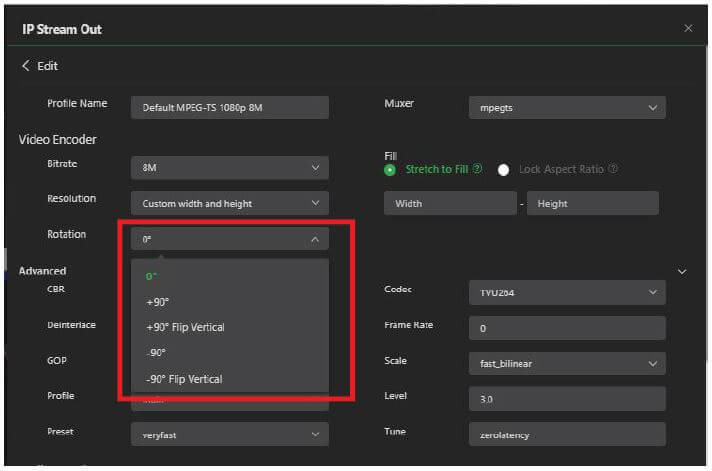Collapse the Rotation dropdown
The image size is (712, 471).
pyautogui.click(x=230, y=239)
